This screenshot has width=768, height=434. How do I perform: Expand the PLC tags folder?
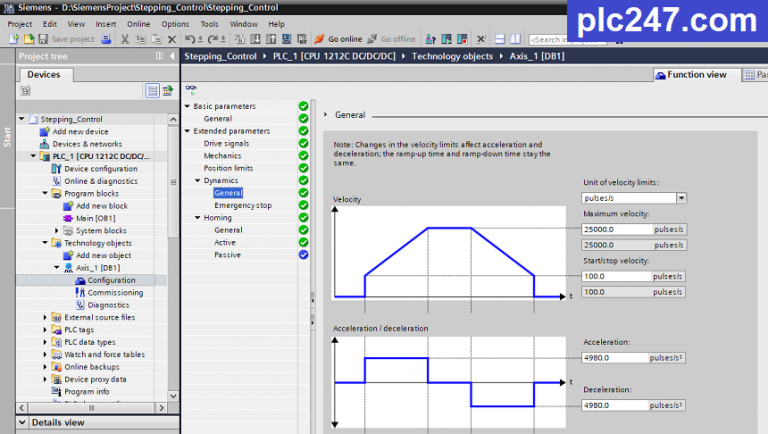pyautogui.click(x=45, y=330)
